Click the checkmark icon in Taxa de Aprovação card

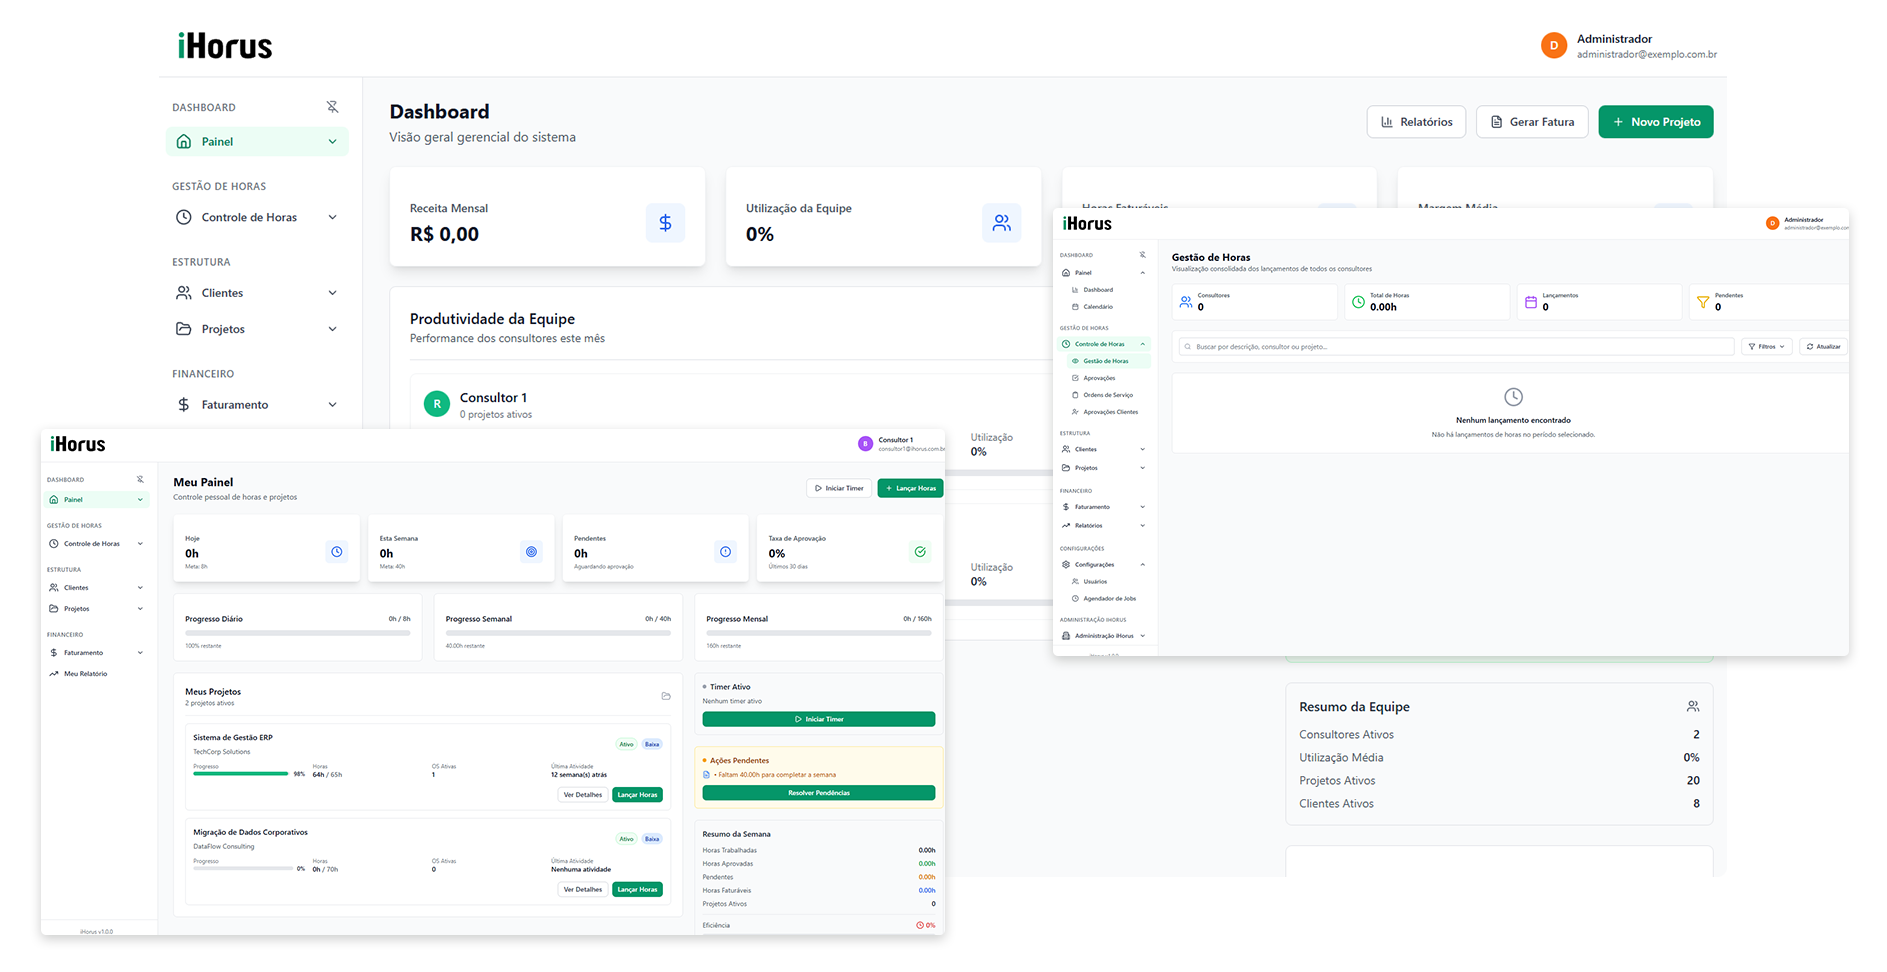pyautogui.click(x=920, y=551)
